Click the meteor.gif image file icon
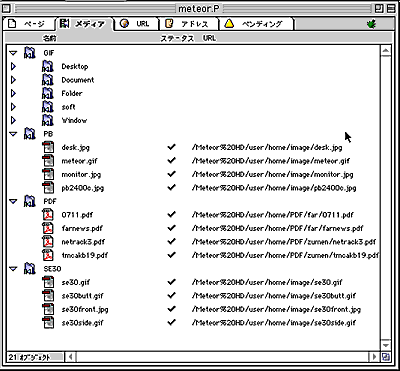This screenshot has width=400, height=371. [48, 161]
